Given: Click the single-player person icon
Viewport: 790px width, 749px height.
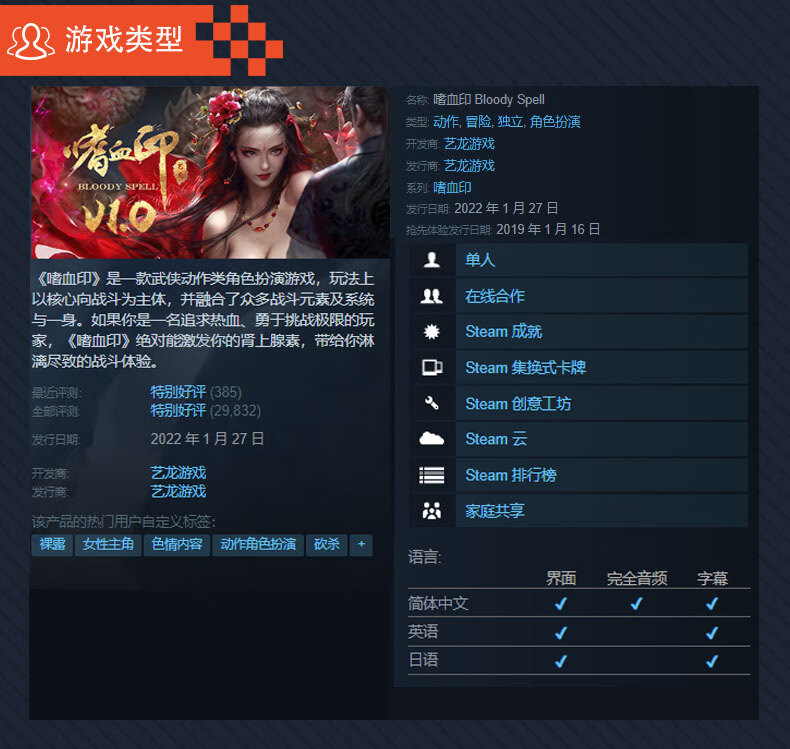Looking at the screenshot, I should [x=432, y=260].
